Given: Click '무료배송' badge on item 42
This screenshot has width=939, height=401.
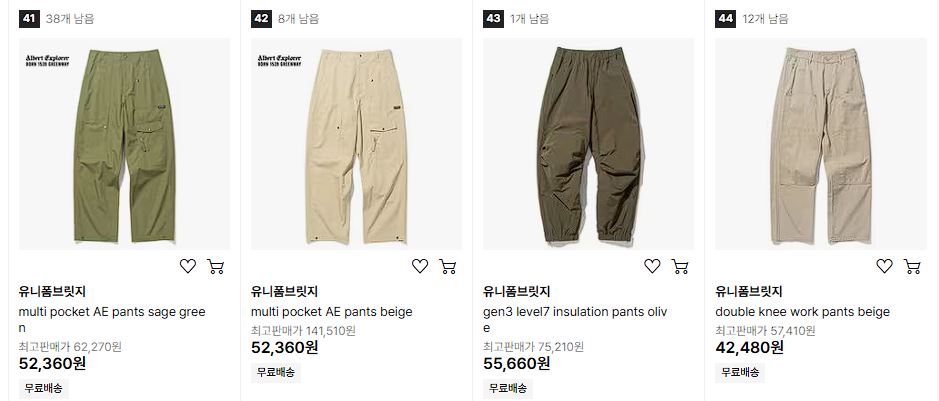Looking at the screenshot, I should [275, 372].
